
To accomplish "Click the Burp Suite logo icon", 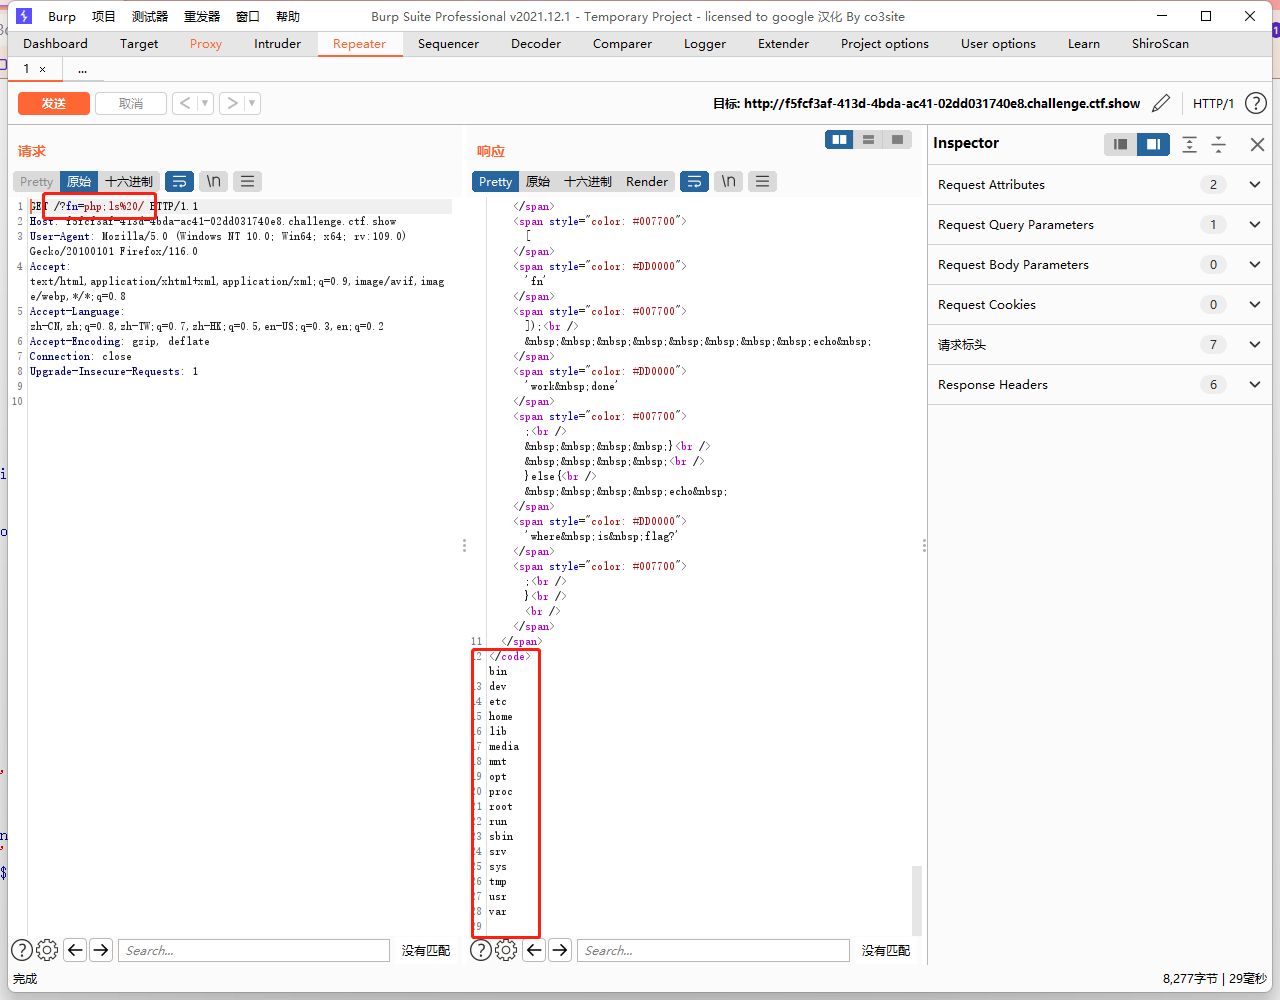I will pos(24,16).
